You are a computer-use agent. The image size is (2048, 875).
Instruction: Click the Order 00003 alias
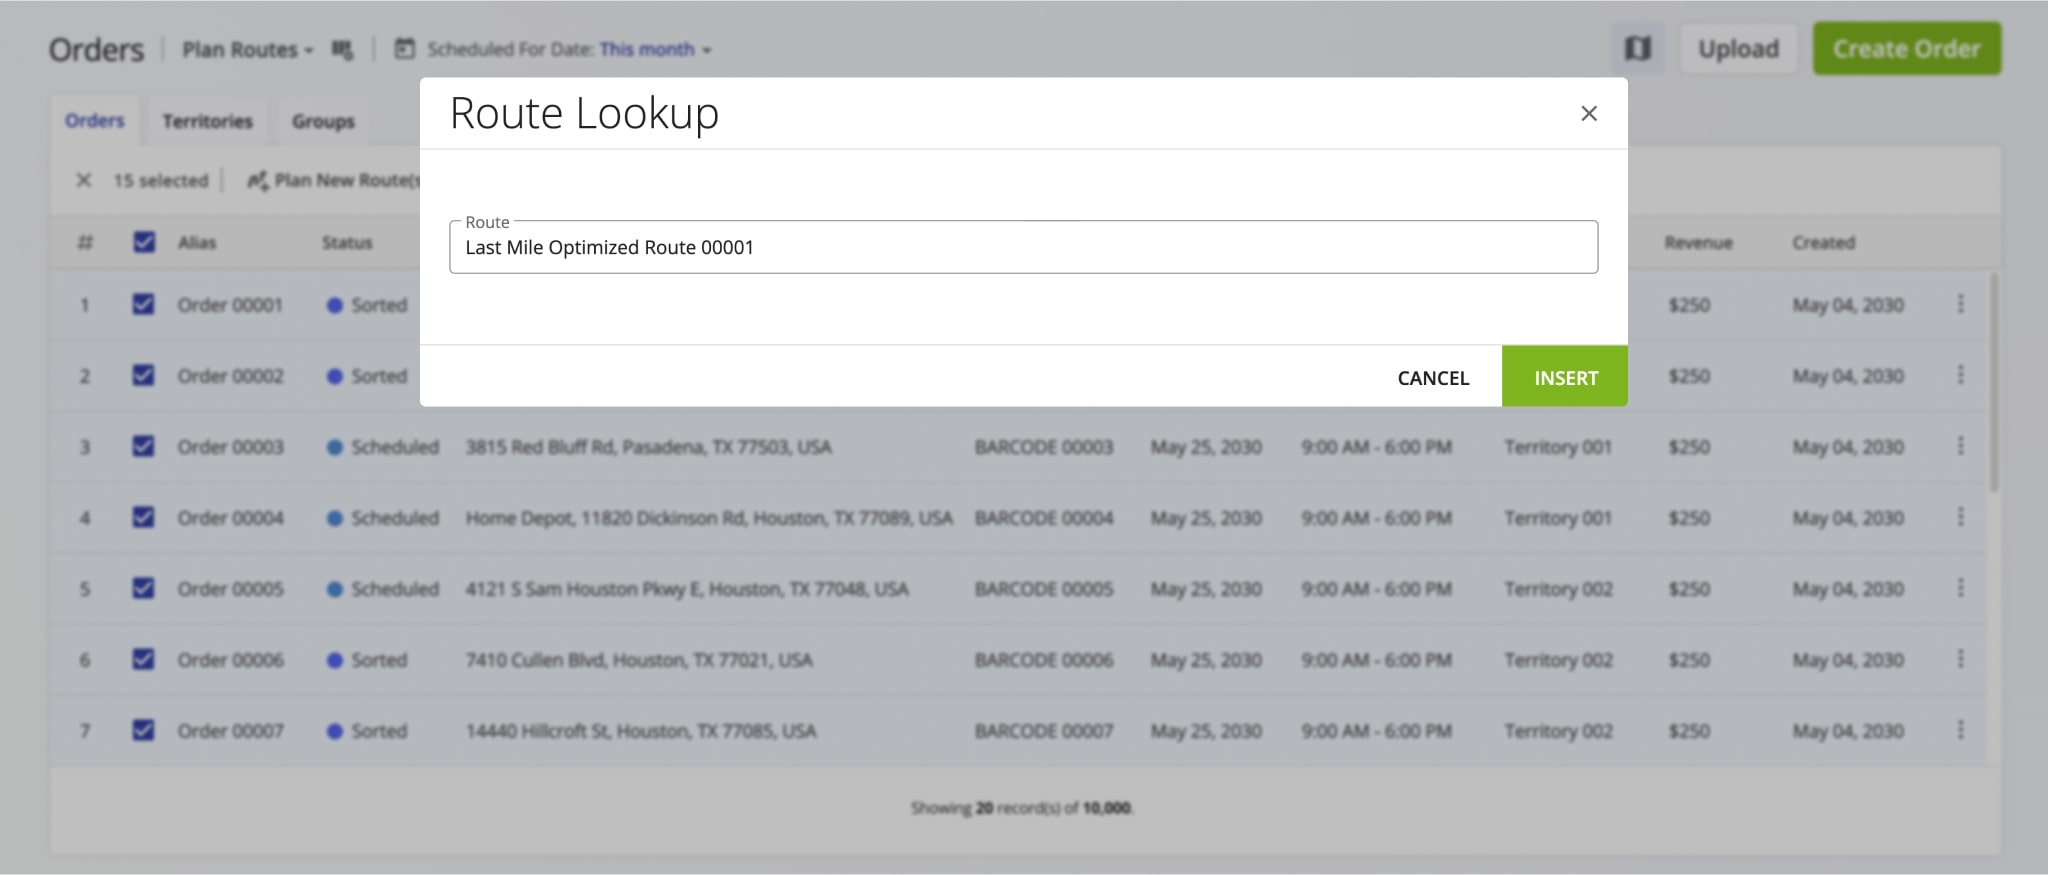[230, 447]
